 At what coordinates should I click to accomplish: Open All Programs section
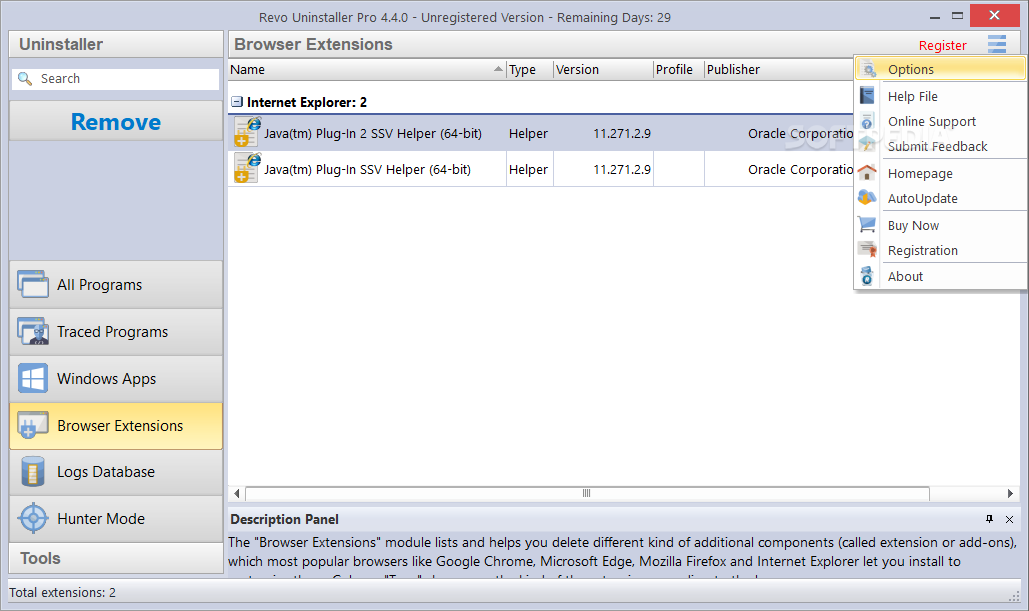[x=116, y=284]
